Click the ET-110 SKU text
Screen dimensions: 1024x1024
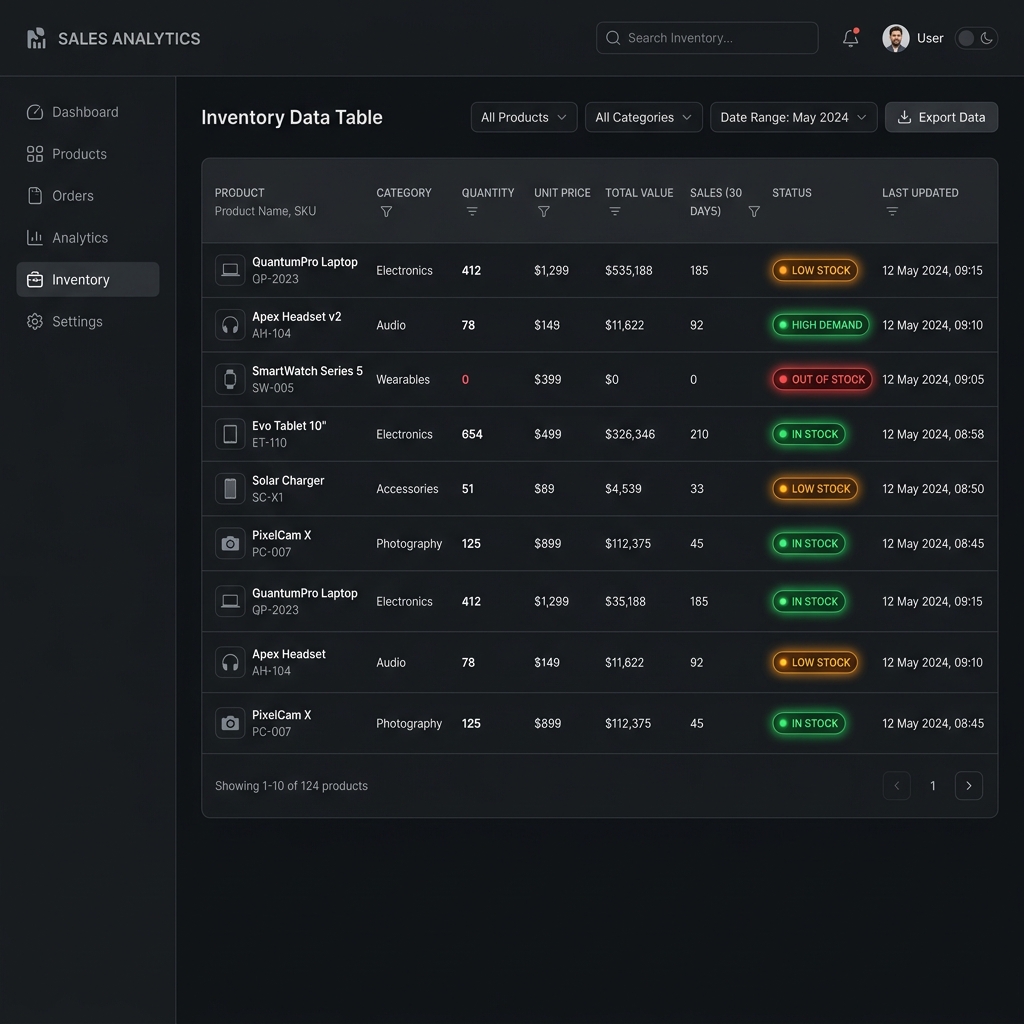click(269, 443)
